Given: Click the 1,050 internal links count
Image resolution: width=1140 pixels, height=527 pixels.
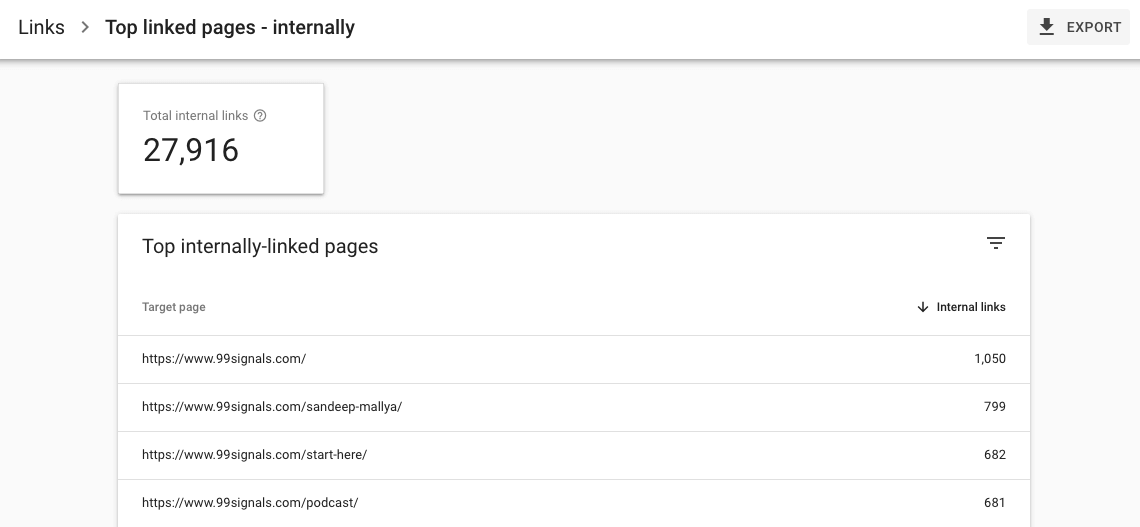Looking at the screenshot, I should coord(989,359).
